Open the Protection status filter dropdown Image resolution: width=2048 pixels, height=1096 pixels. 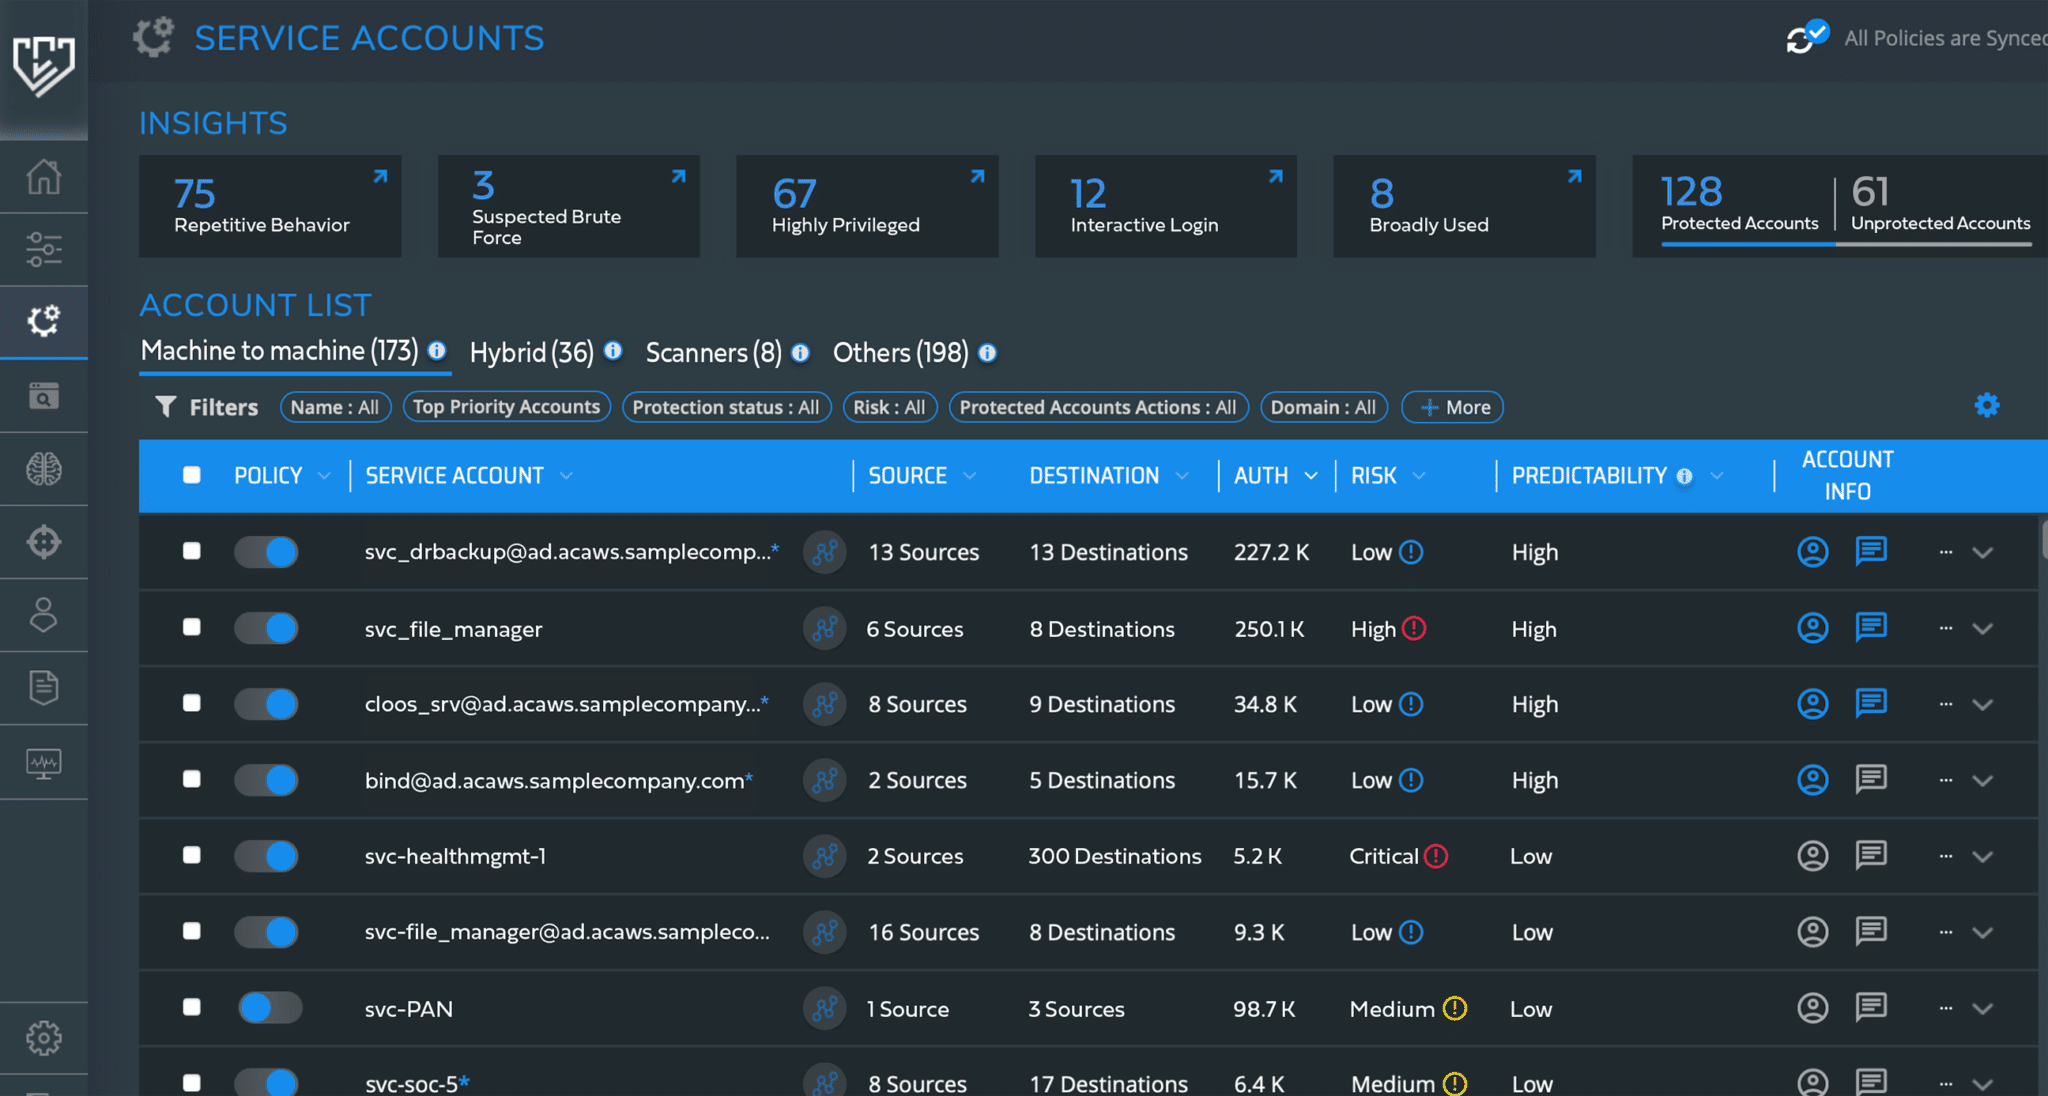(x=726, y=407)
